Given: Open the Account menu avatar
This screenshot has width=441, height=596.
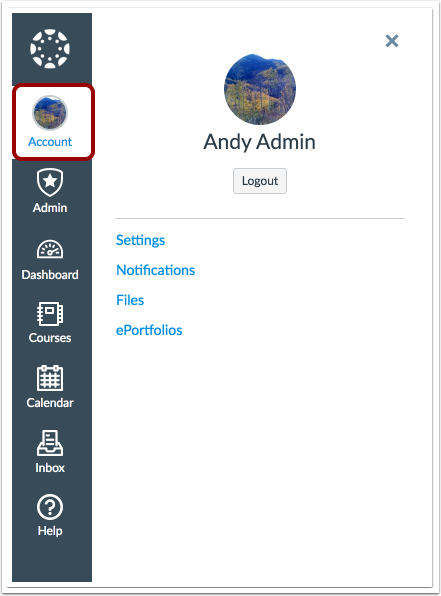Looking at the screenshot, I should pos(50,113).
